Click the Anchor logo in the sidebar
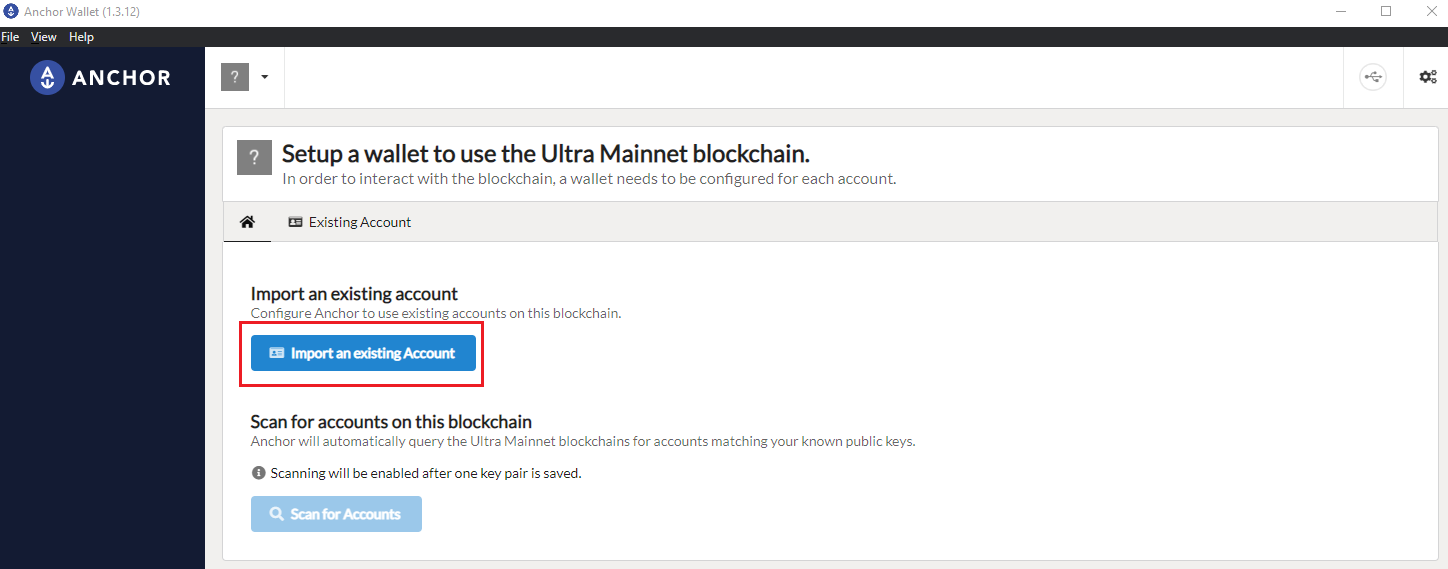This screenshot has width=1448, height=569. point(47,77)
